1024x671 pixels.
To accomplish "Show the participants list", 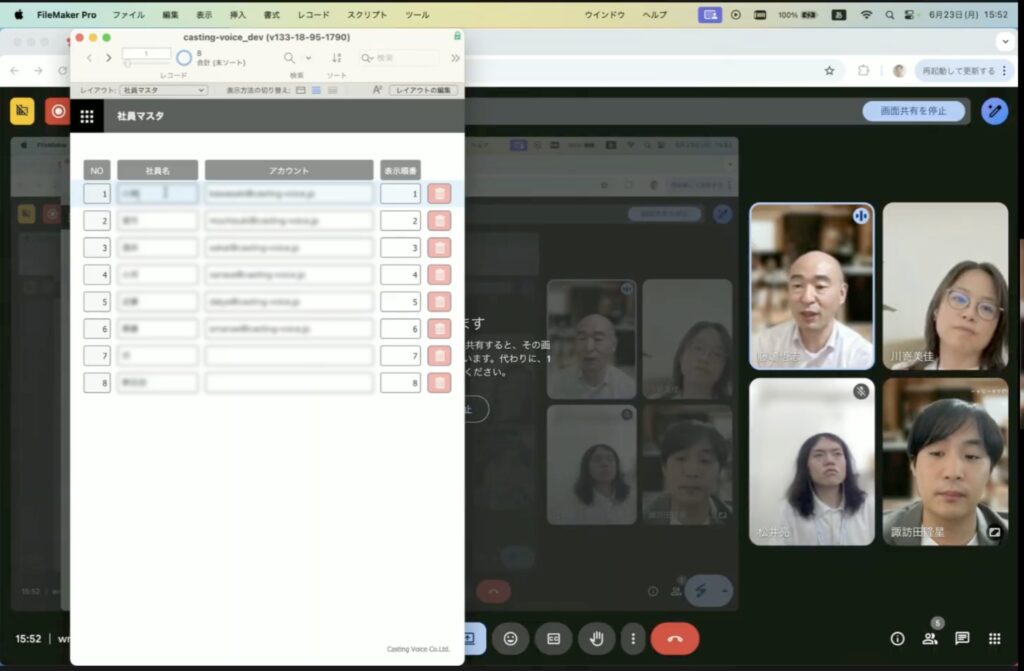I will pos(930,638).
